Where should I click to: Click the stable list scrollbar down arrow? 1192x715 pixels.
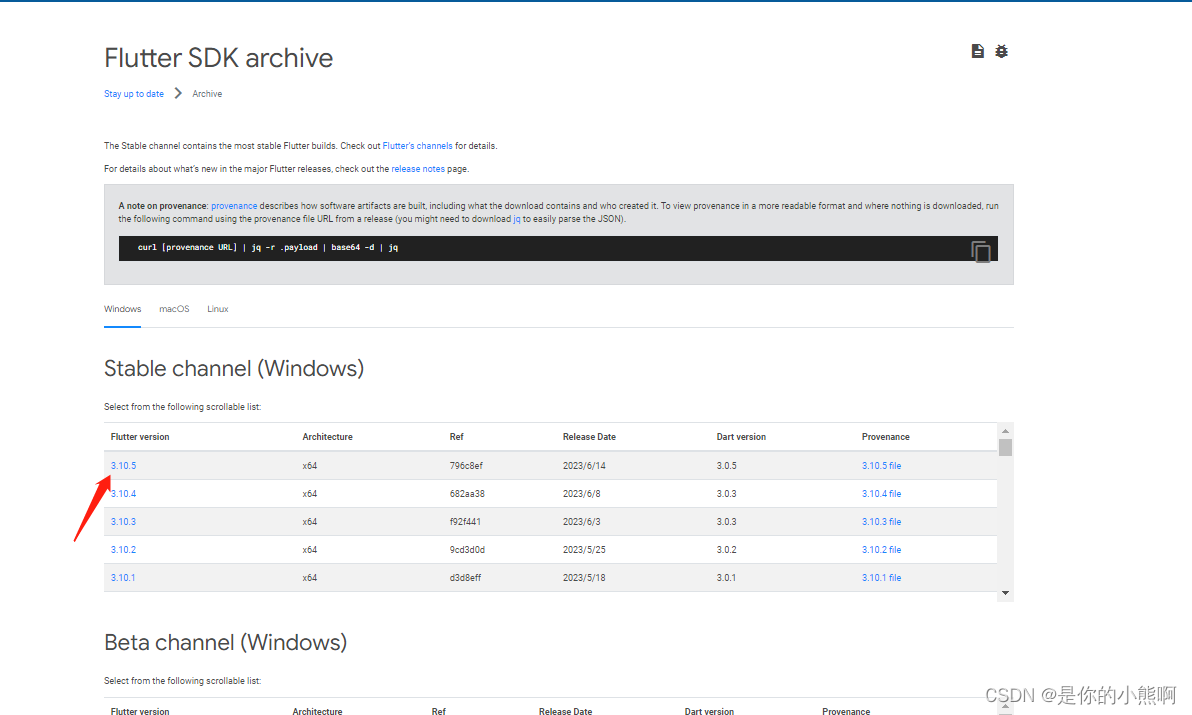(x=1005, y=593)
